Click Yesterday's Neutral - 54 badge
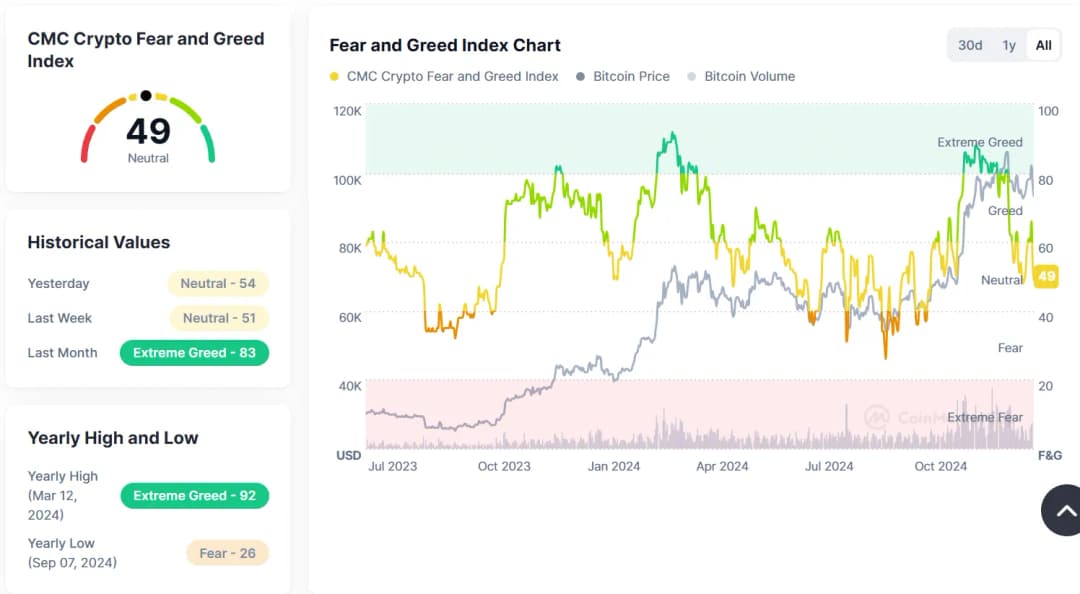Image resolution: width=1080 pixels, height=594 pixels. (x=217, y=284)
